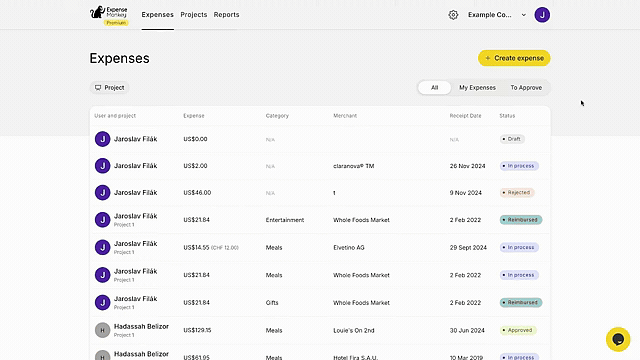Image resolution: width=640 pixels, height=360 pixels.
Task: Click Reimbursed badge in Gifts row
Action: [x=521, y=302]
